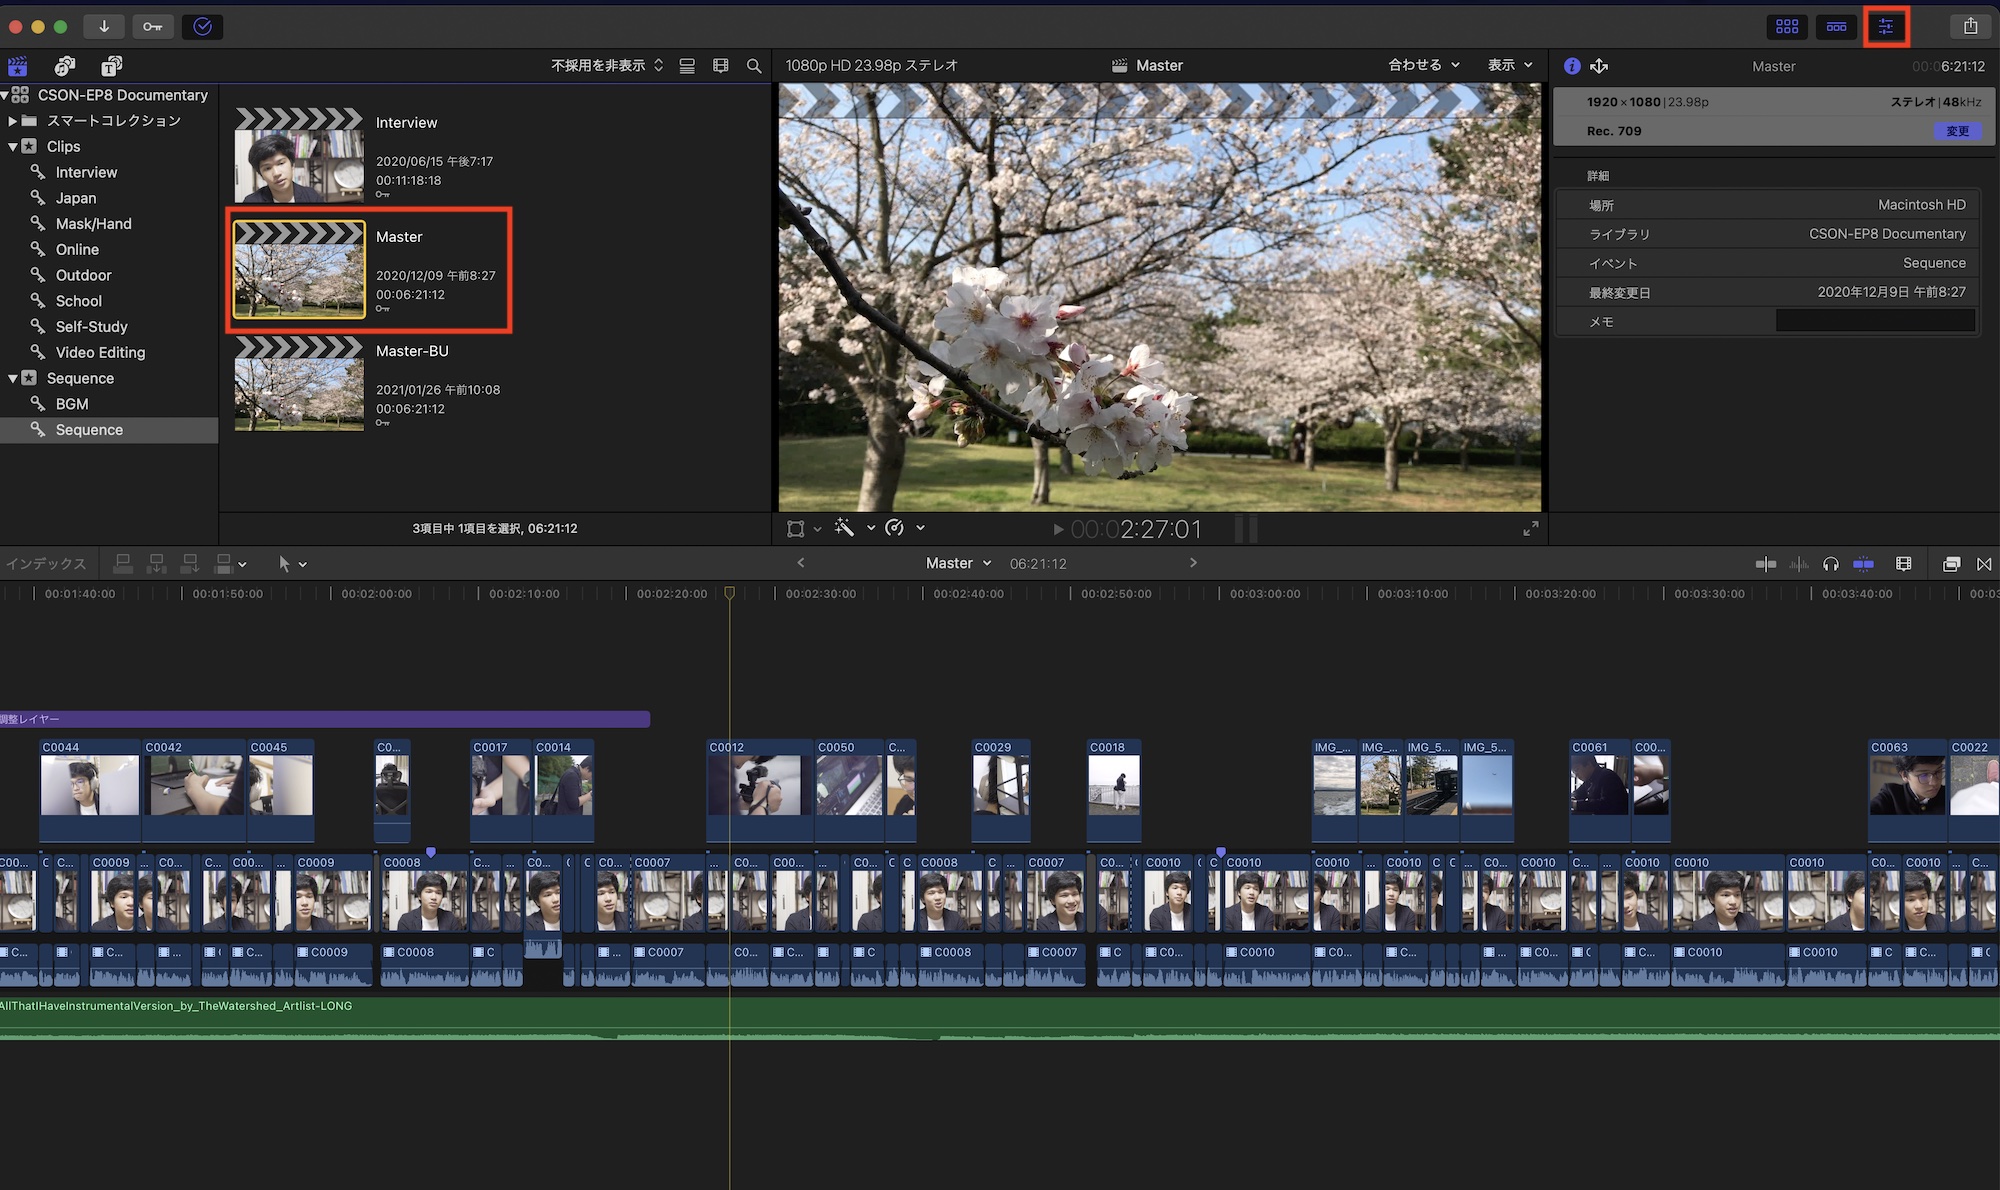Click the background tasks checkmark icon
Viewport: 2000px width, 1190px height.
(202, 26)
